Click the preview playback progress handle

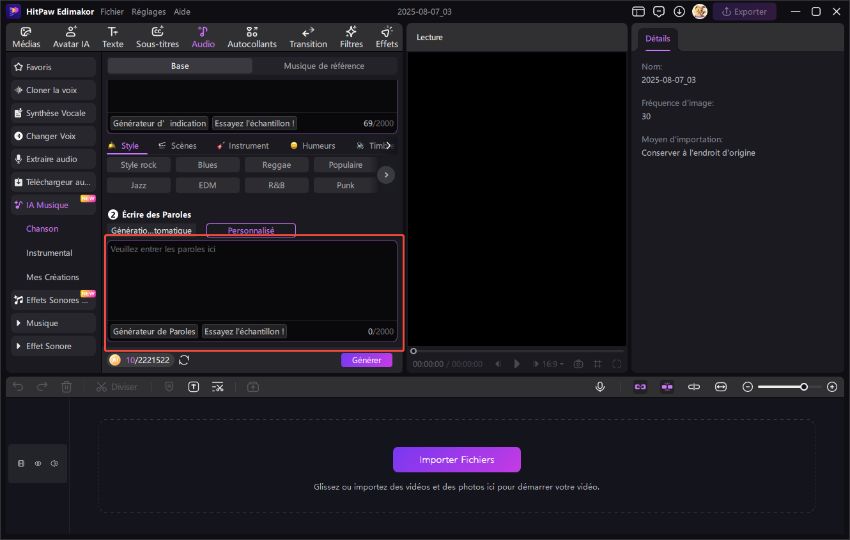click(414, 351)
